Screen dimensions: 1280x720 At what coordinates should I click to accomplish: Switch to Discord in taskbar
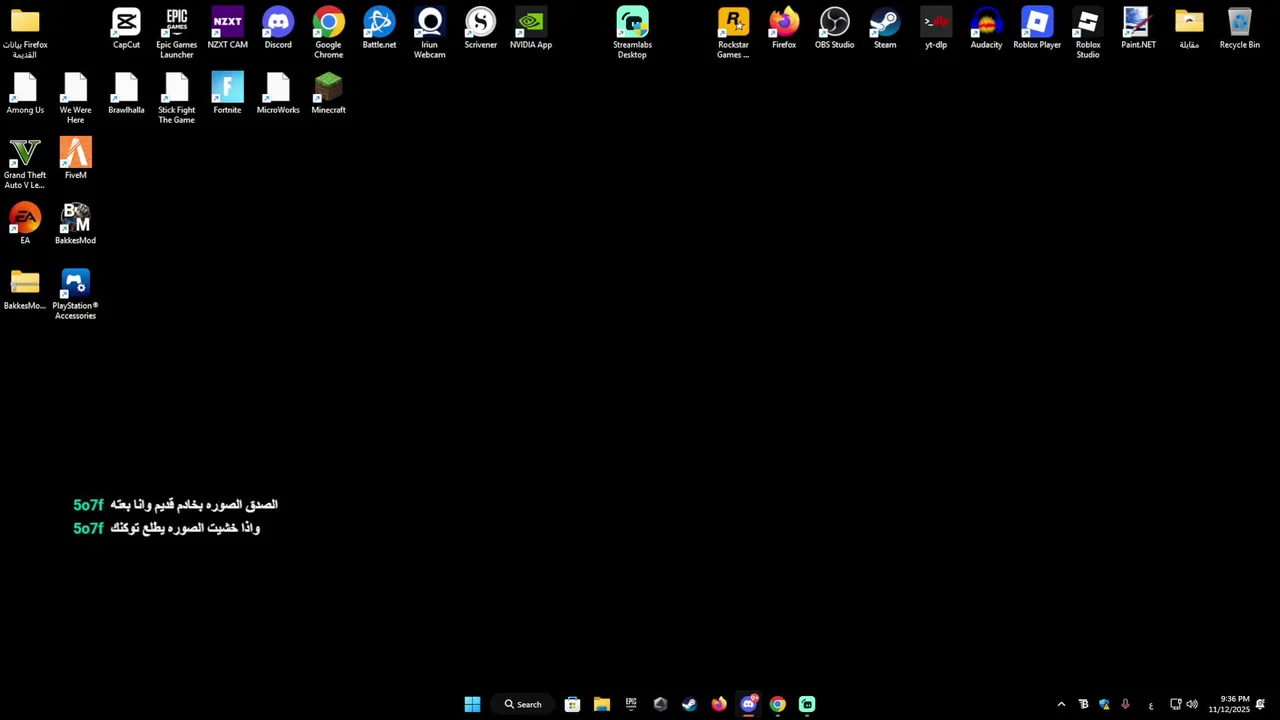pyautogui.click(x=748, y=704)
